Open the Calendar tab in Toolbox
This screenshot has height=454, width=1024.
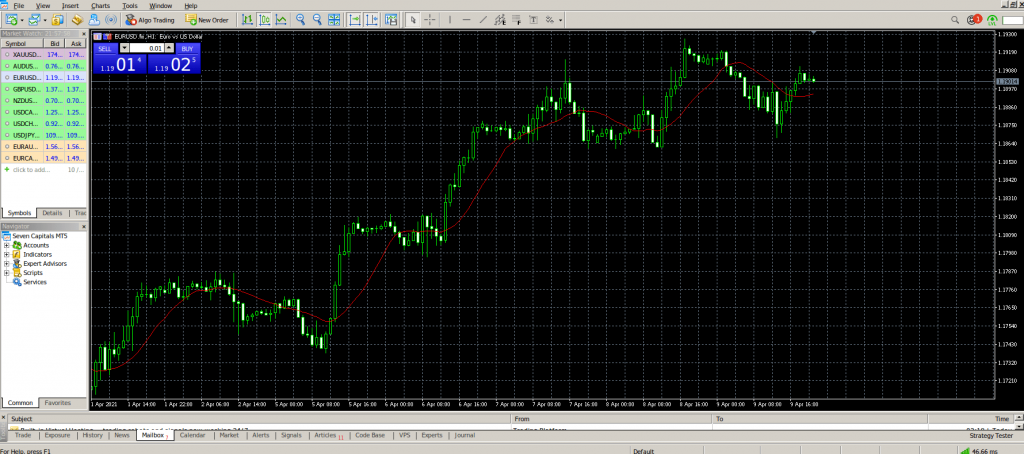193,435
